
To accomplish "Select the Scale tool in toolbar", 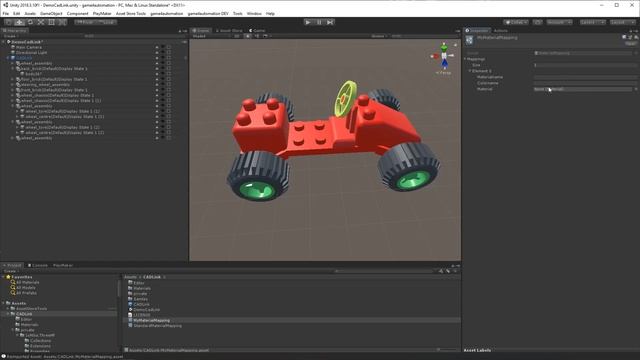I will pyautogui.click(x=41, y=22).
